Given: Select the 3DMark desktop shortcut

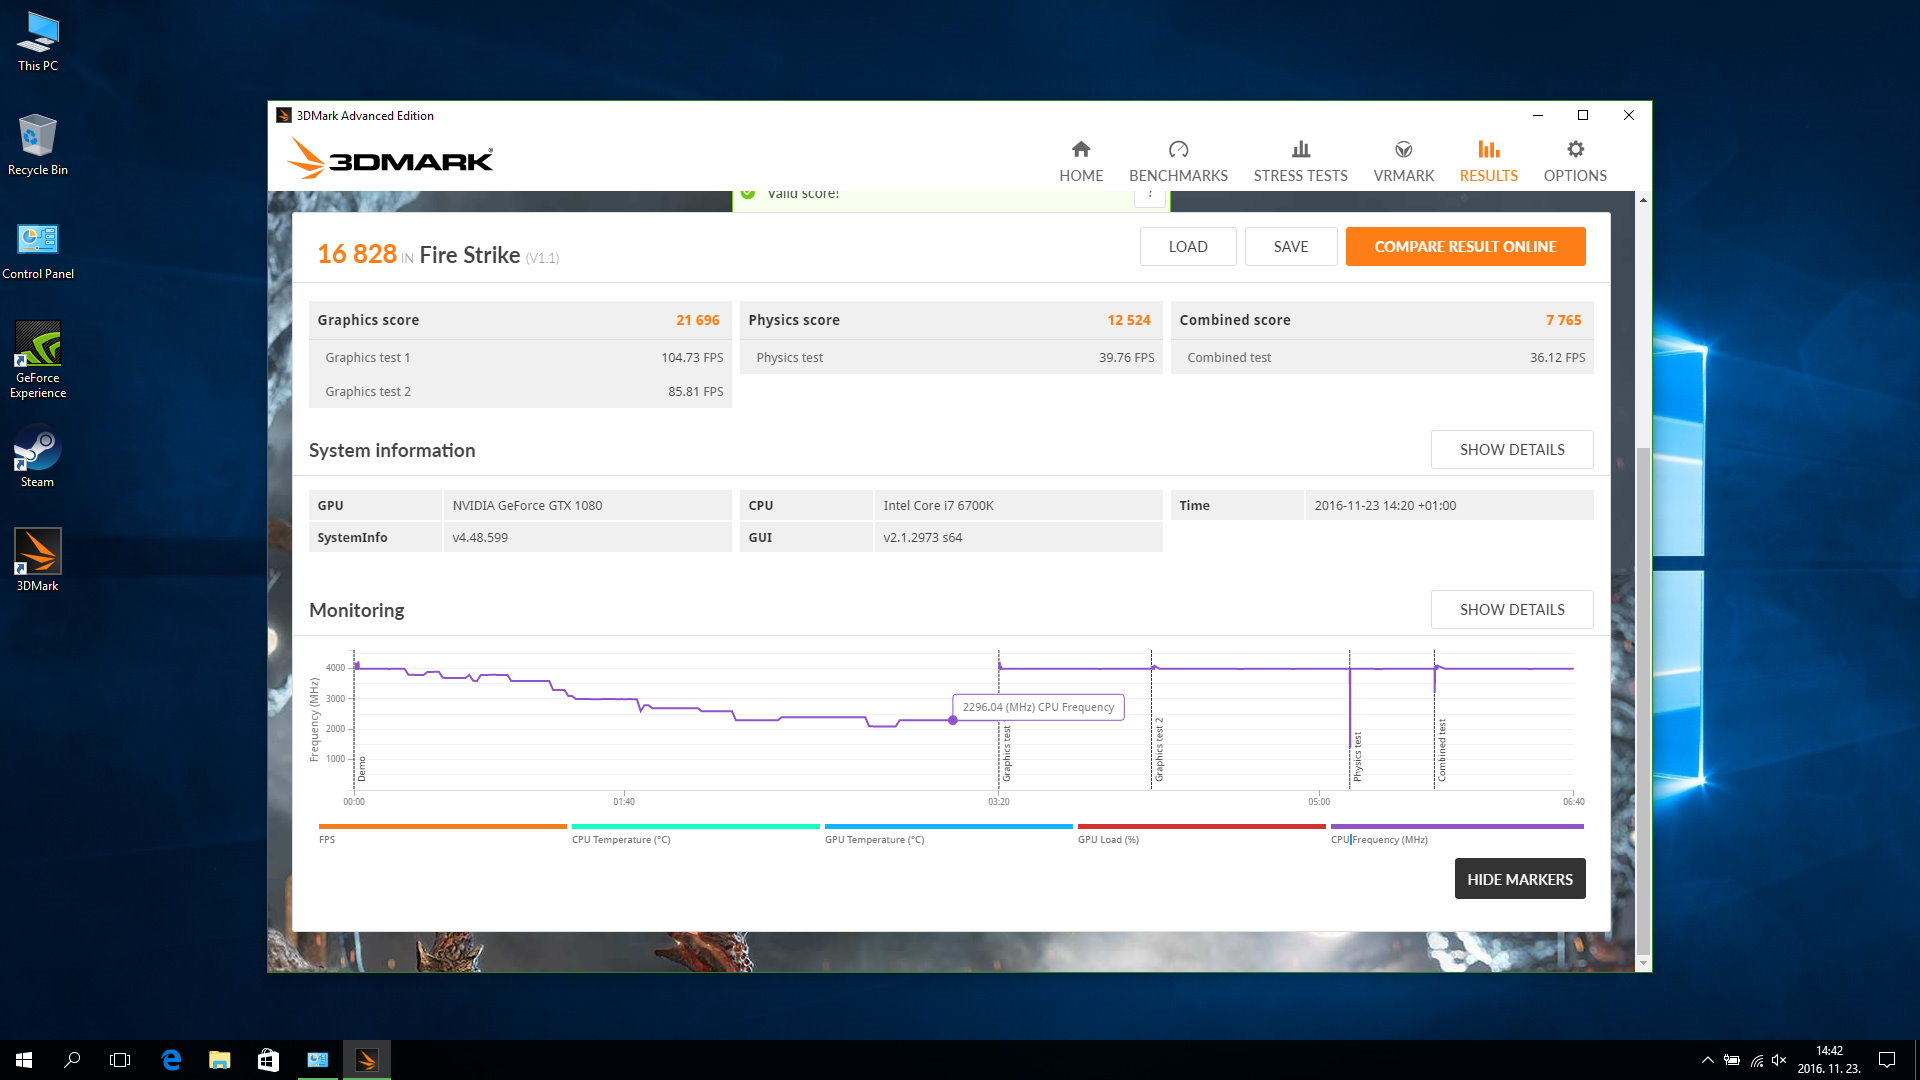Looking at the screenshot, I should [x=38, y=561].
